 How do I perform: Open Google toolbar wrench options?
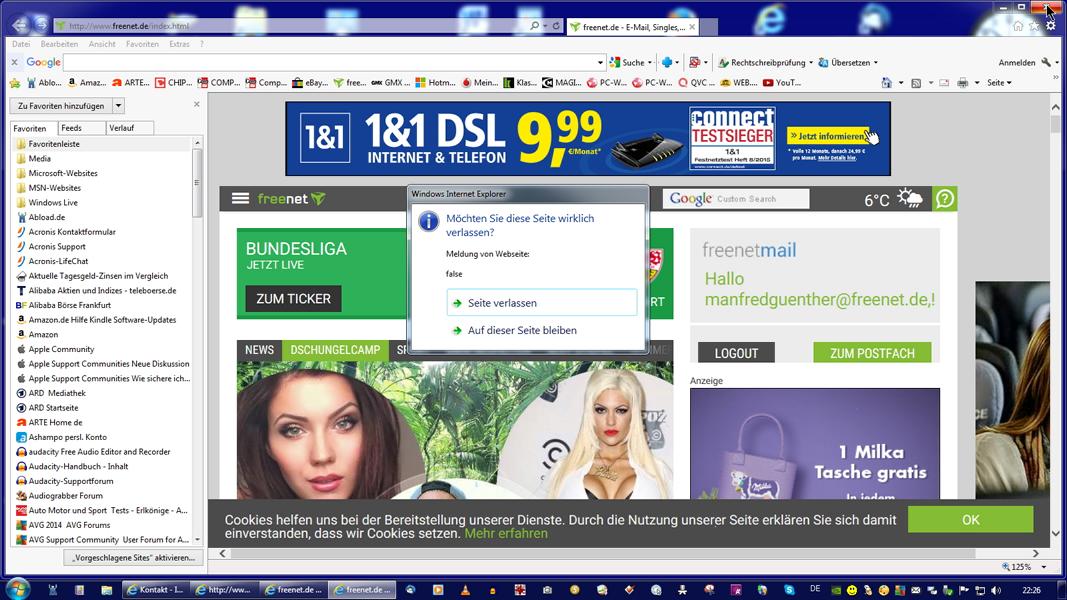[1047, 62]
